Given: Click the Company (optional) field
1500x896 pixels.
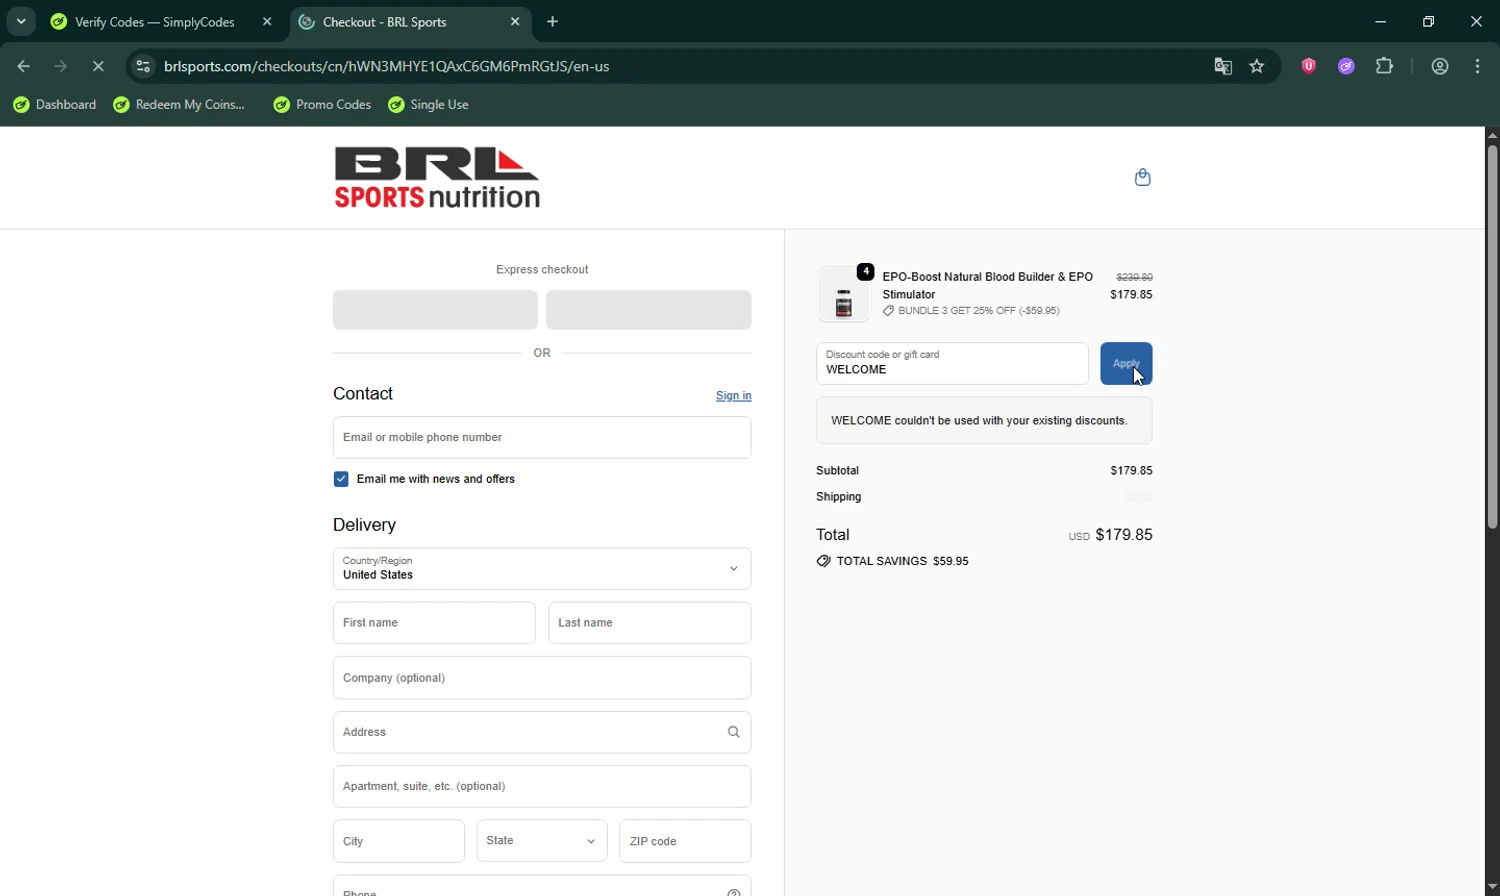Looking at the screenshot, I should click(x=542, y=678).
